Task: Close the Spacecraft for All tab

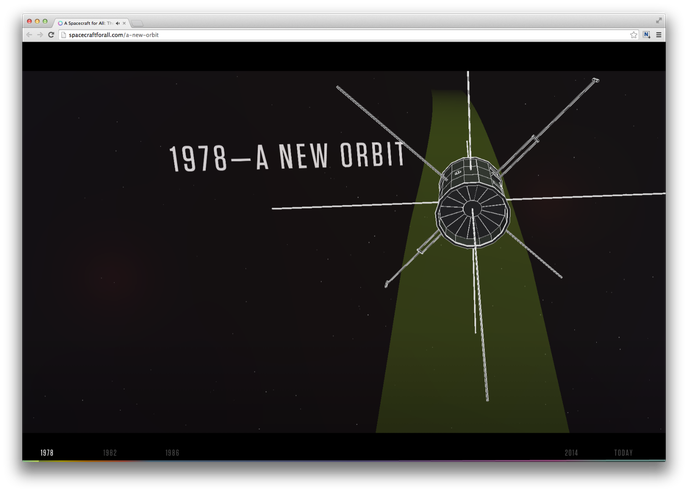Action: click(x=124, y=22)
